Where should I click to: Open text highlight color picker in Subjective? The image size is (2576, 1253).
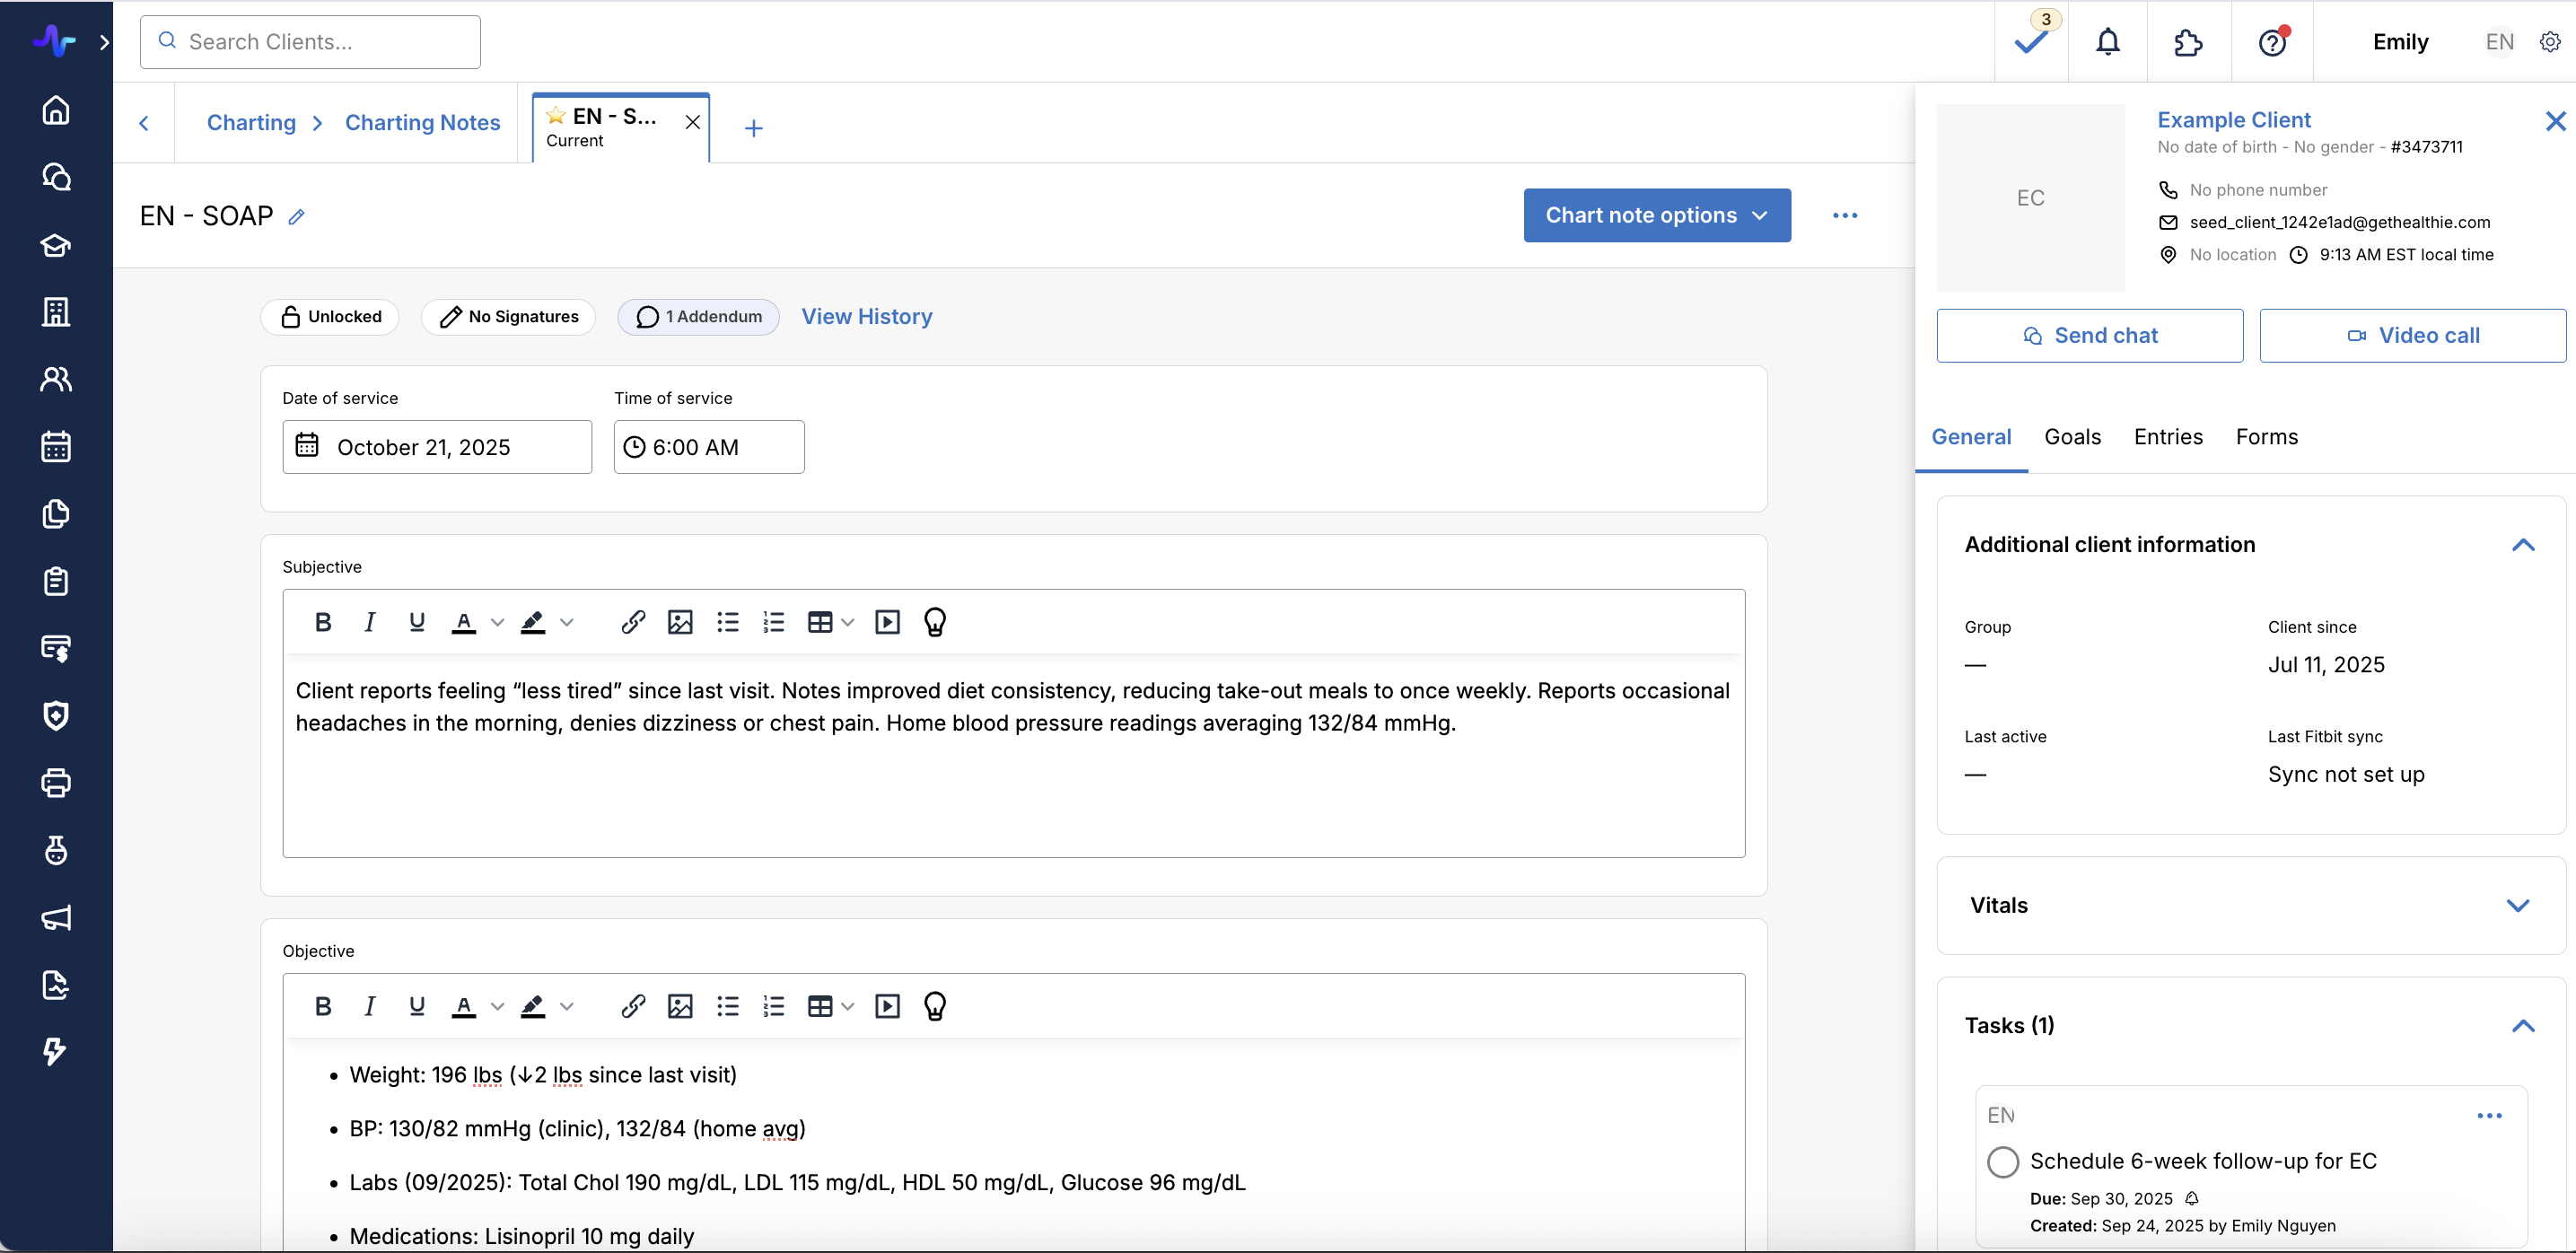pos(566,622)
